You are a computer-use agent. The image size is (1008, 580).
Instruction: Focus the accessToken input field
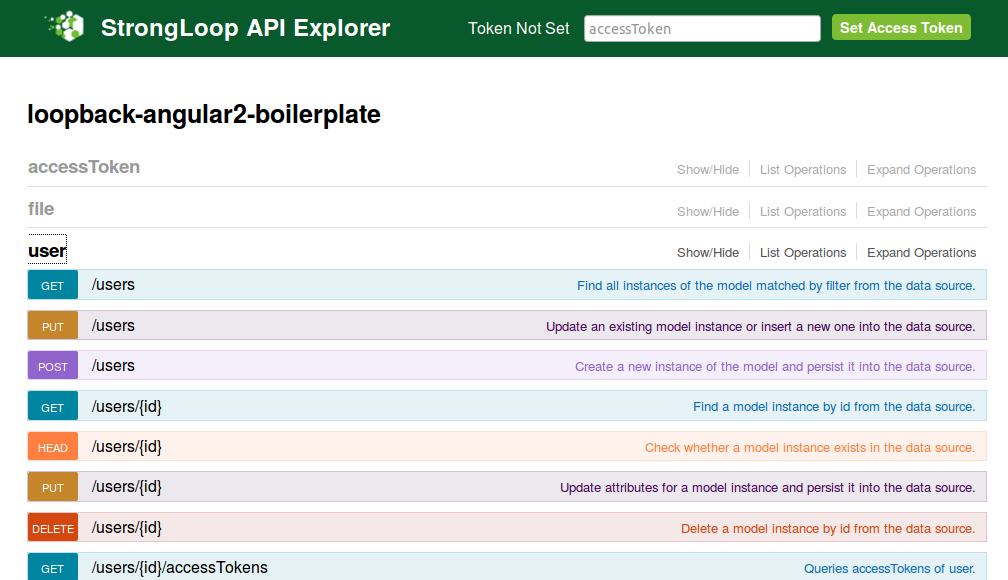(702, 28)
